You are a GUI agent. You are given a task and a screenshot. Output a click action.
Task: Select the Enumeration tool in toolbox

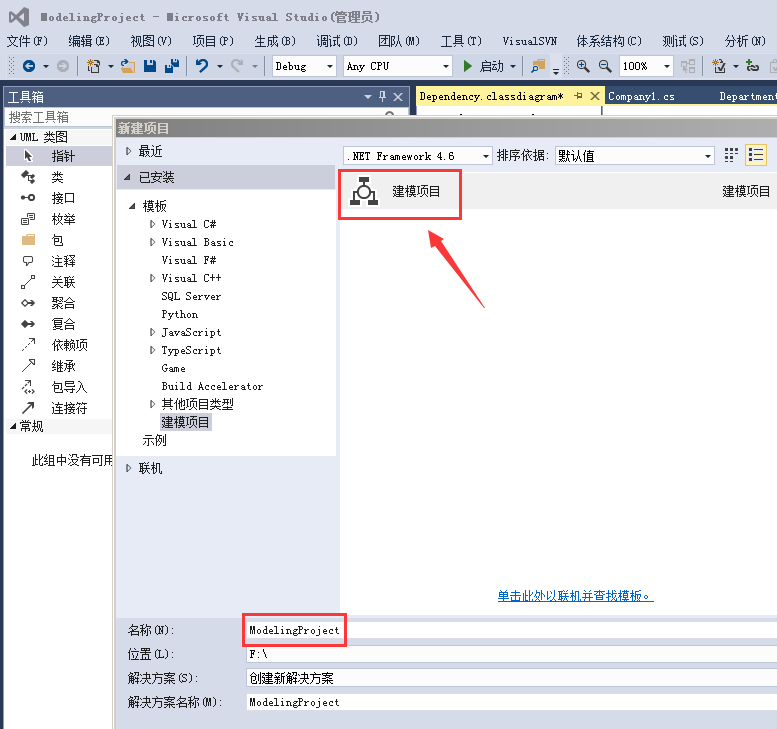pos(58,219)
